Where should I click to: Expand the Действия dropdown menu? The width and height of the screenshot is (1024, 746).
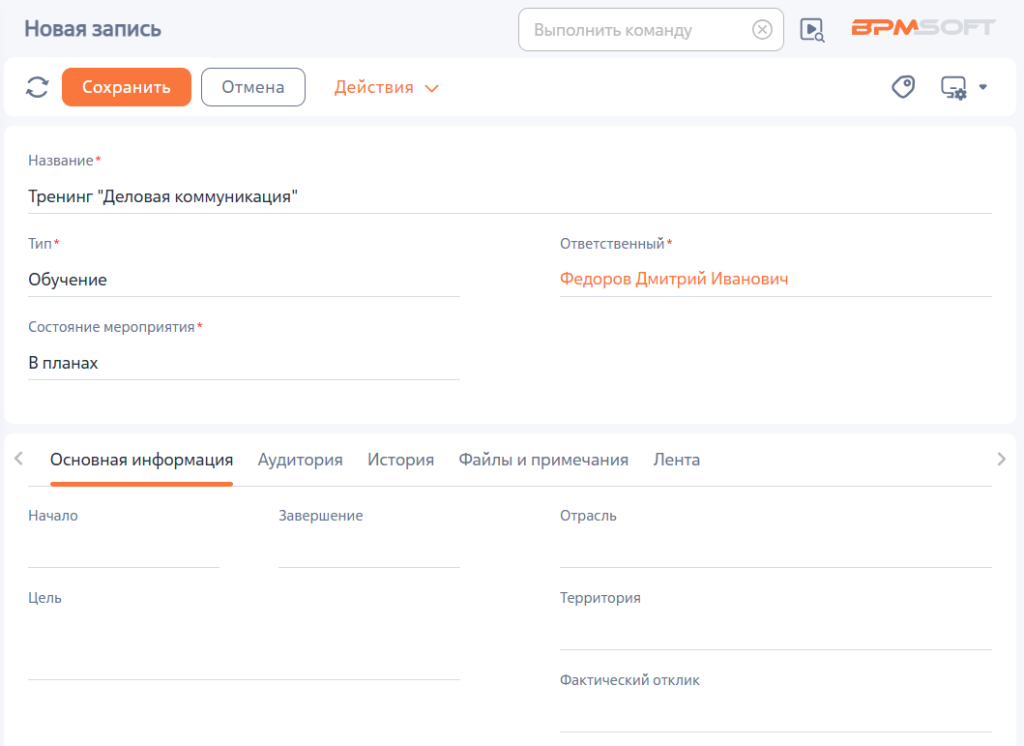coord(386,88)
